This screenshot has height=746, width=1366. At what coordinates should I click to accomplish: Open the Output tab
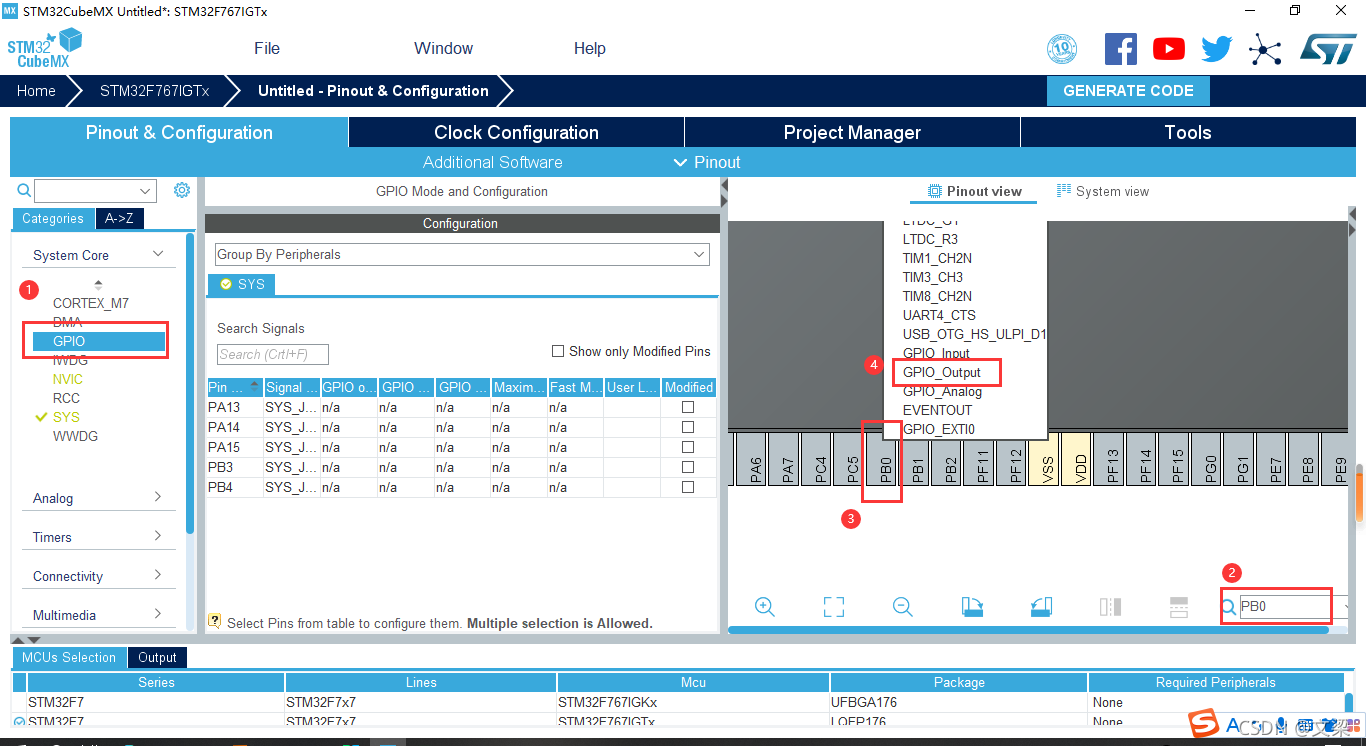[x=157, y=657]
